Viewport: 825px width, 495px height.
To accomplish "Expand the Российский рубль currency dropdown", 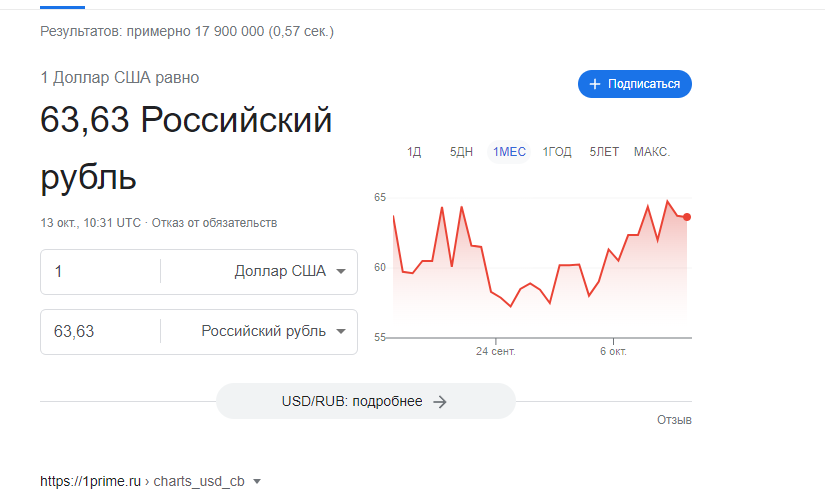I will 274,331.
